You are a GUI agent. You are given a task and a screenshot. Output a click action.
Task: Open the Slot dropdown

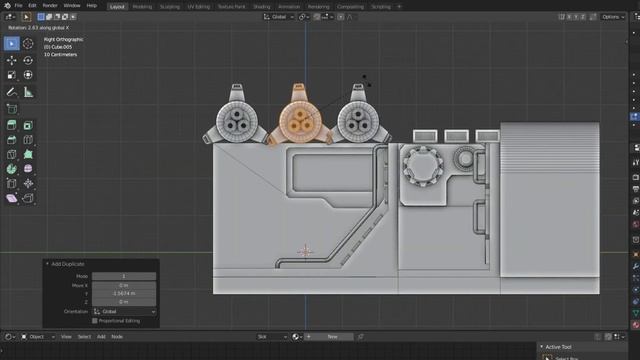(x=272, y=337)
